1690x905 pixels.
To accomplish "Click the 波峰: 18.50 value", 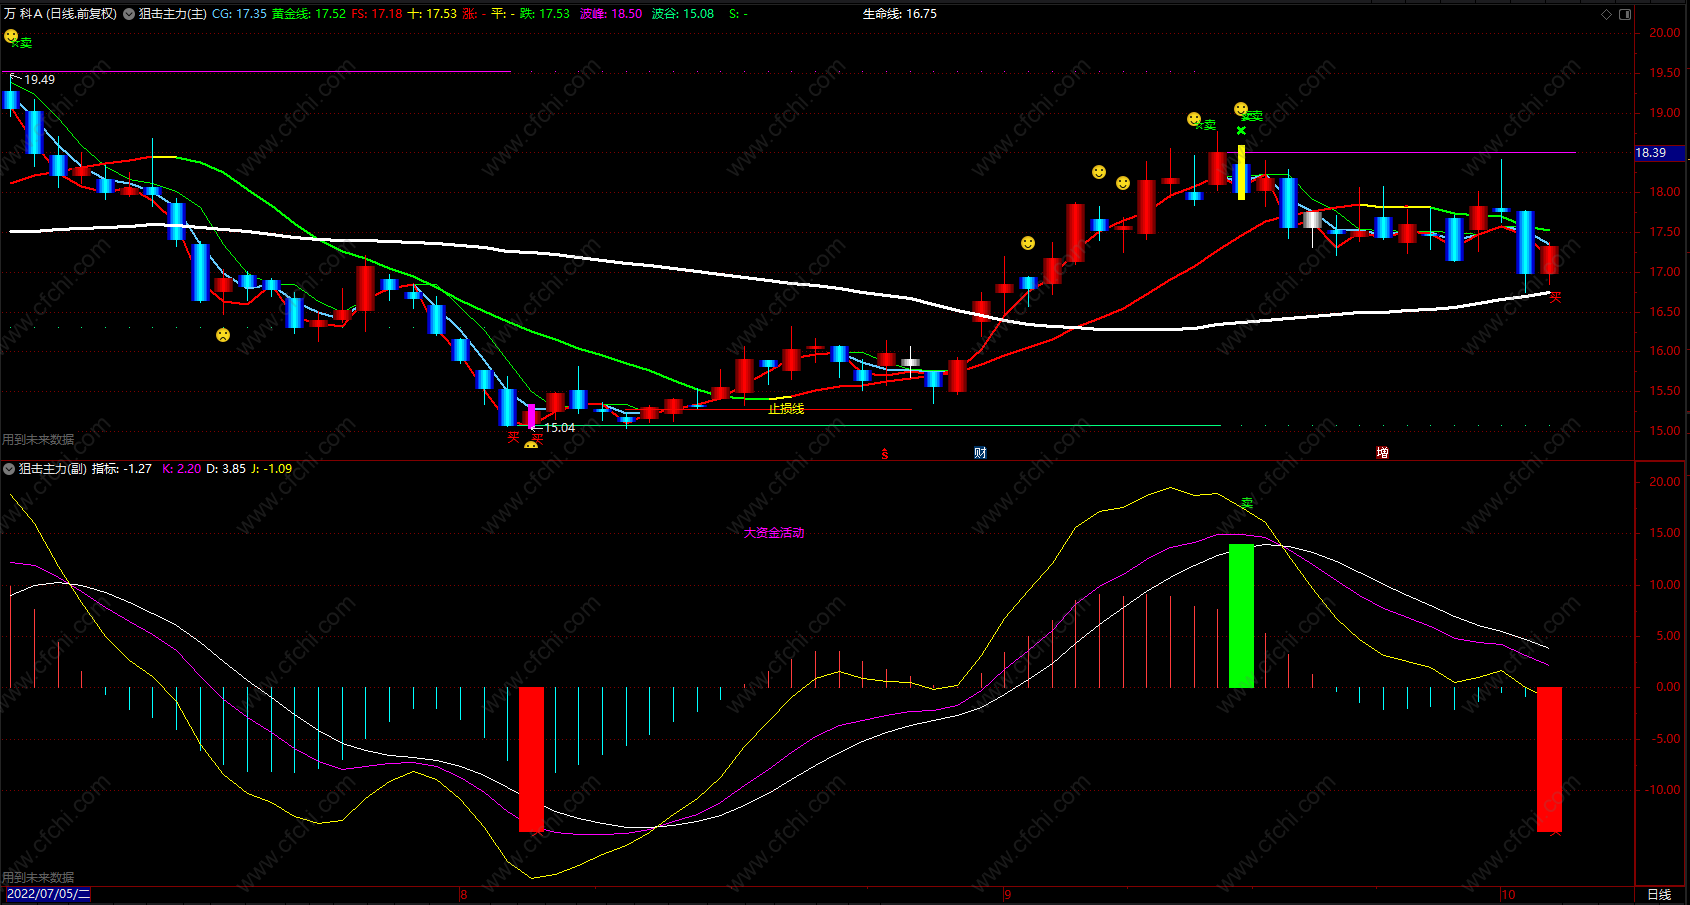I will 611,14.
